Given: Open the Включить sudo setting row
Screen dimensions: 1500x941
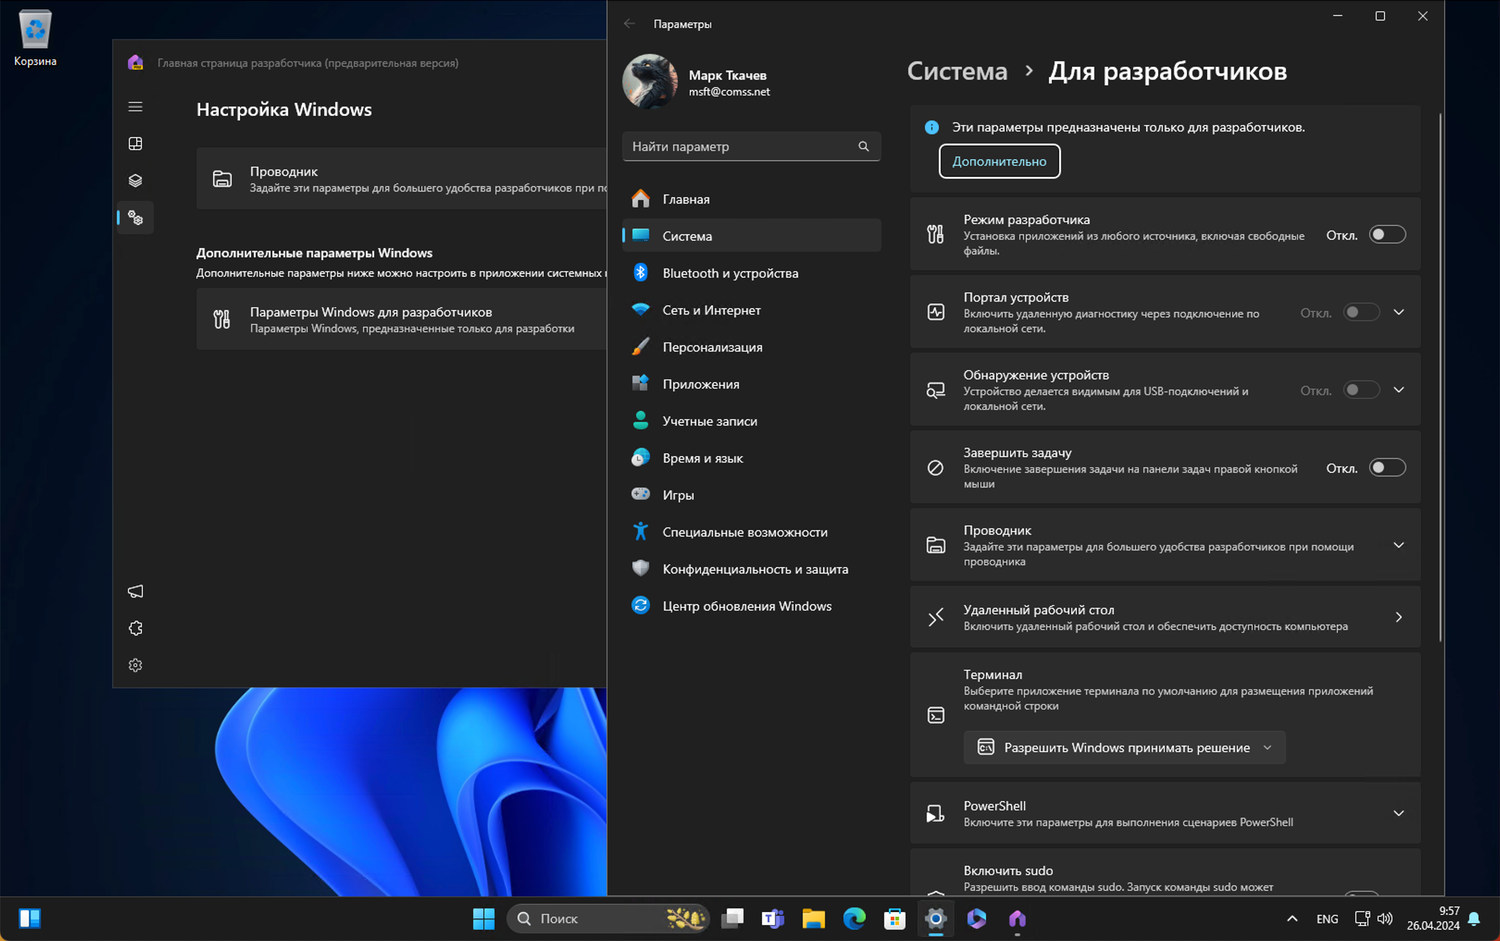Looking at the screenshot, I should 1165,873.
